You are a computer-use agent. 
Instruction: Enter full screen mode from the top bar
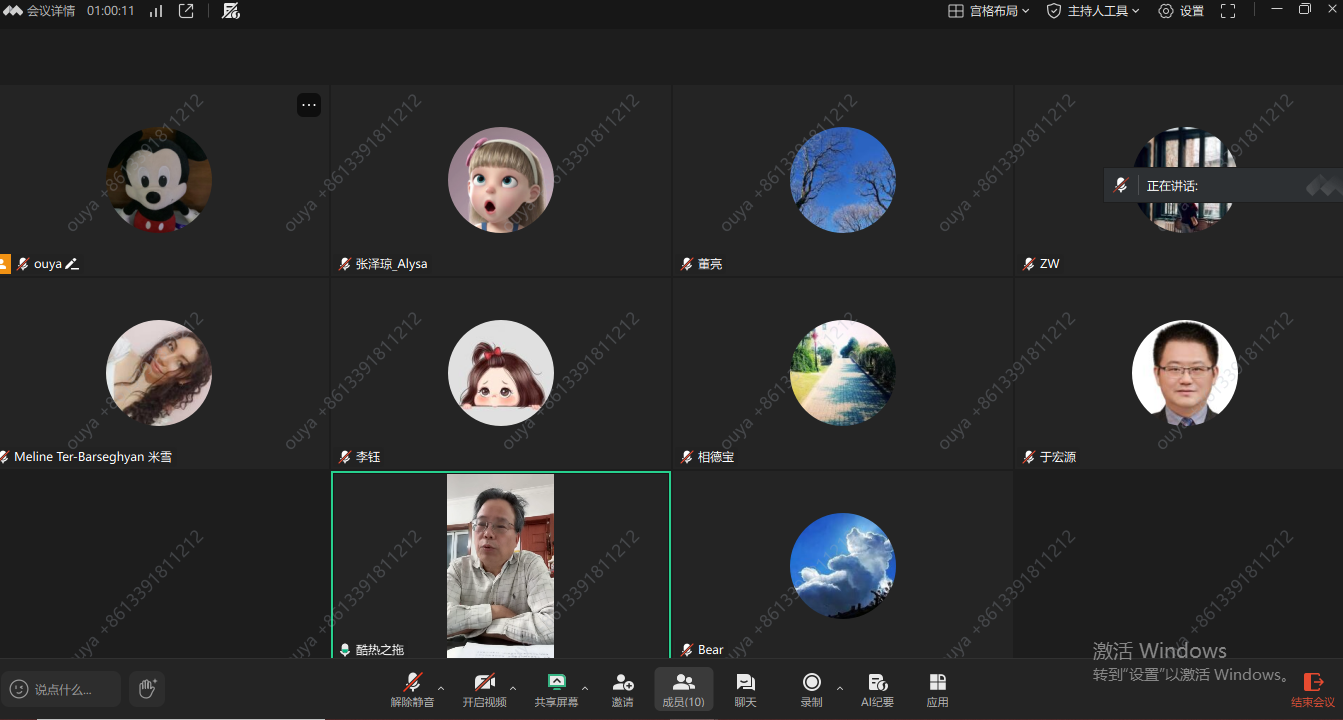pyautogui.click(x=1228, y=11)
